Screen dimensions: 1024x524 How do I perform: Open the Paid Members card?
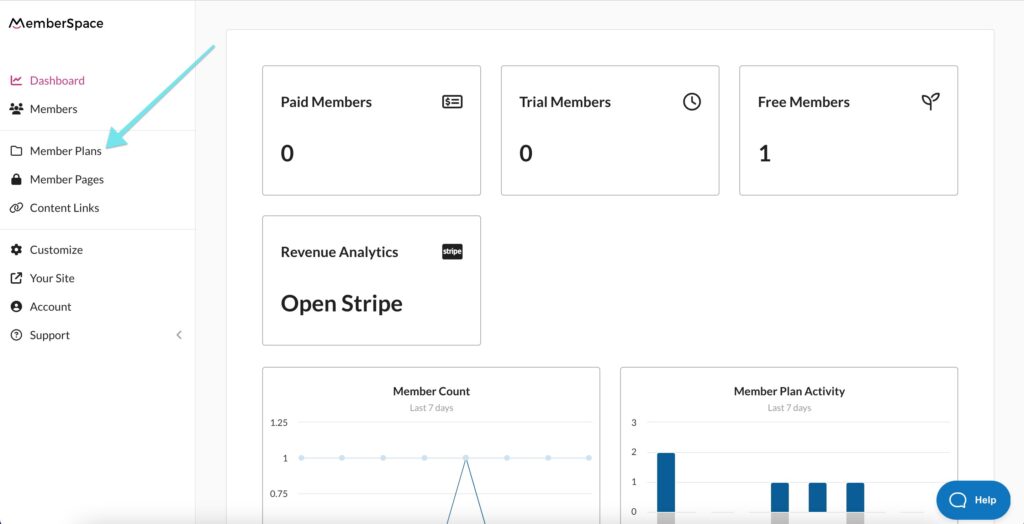tap(372, 130)
